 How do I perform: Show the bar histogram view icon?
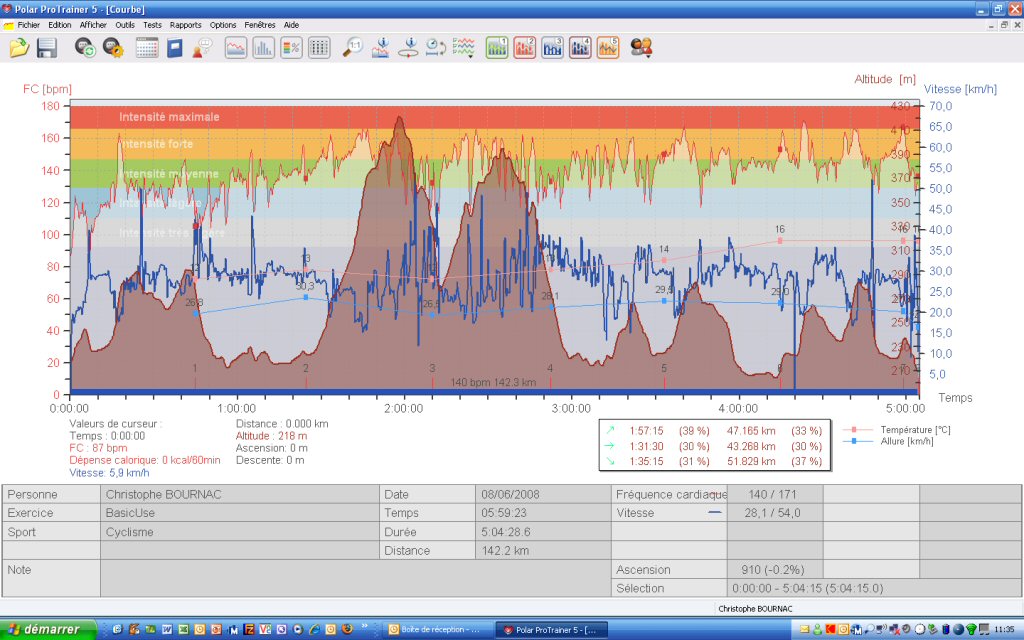click(263, 48)
